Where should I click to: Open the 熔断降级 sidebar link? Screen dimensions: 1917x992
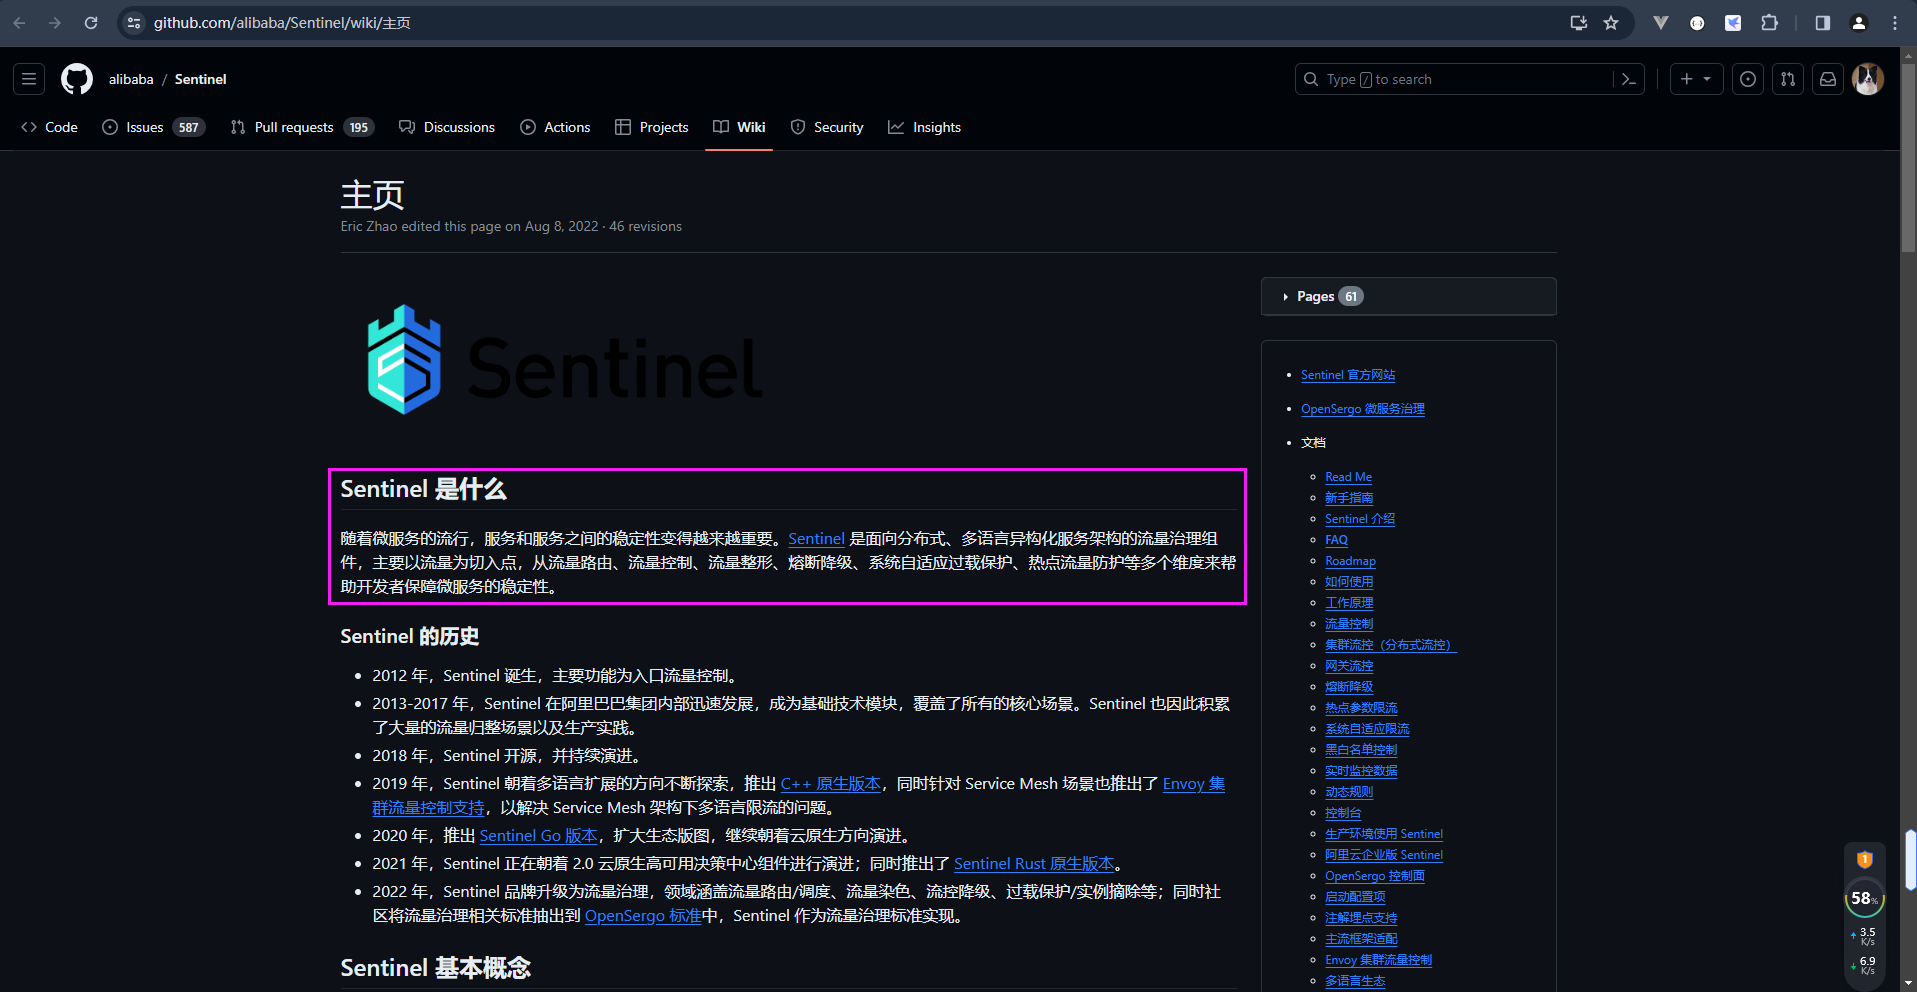tap(1349, 687)
